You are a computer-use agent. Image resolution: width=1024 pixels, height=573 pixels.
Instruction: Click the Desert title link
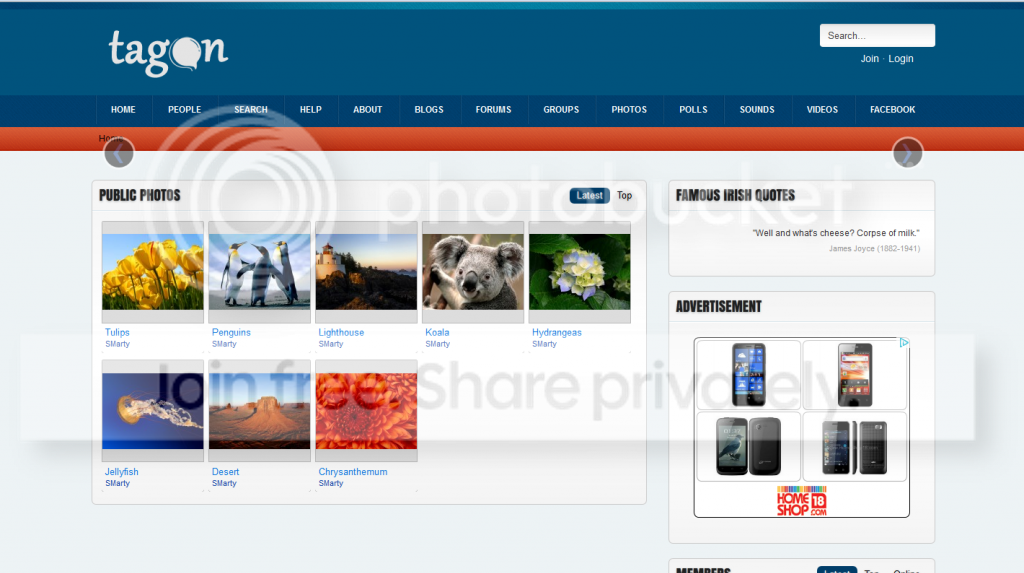coord(225,472)
